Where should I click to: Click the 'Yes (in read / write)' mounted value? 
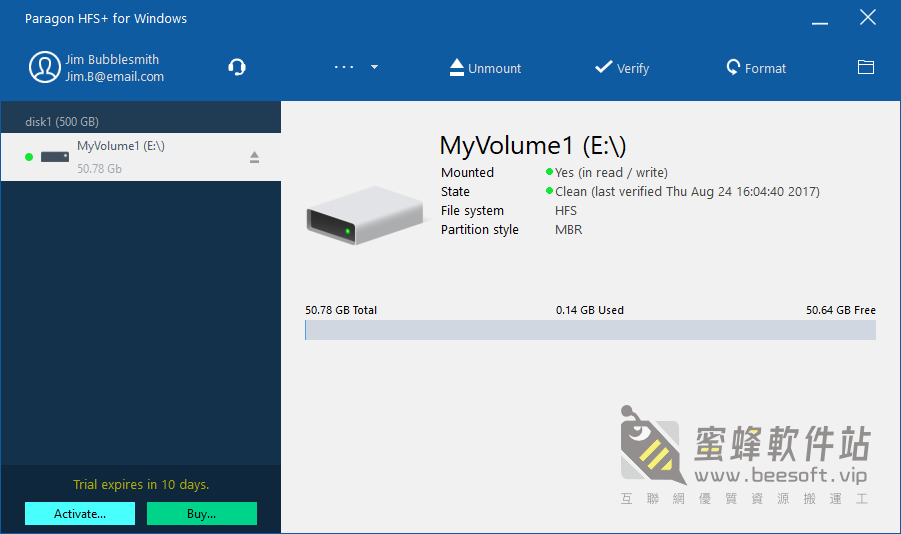click(611, 172)
